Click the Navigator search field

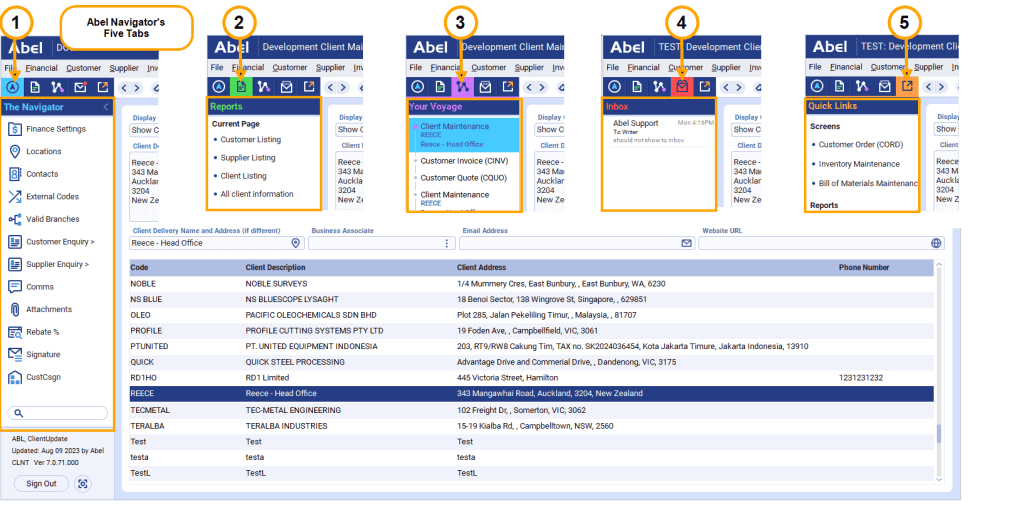coord(58,413)
